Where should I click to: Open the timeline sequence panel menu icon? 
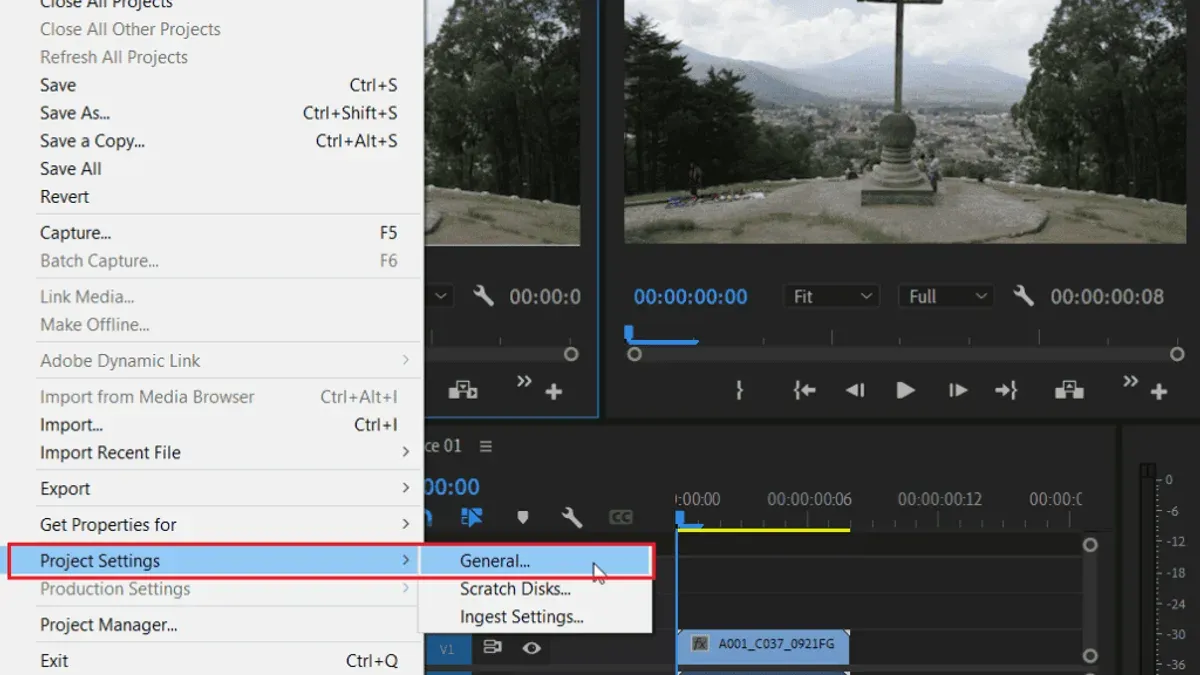click(x=486, y=446)
